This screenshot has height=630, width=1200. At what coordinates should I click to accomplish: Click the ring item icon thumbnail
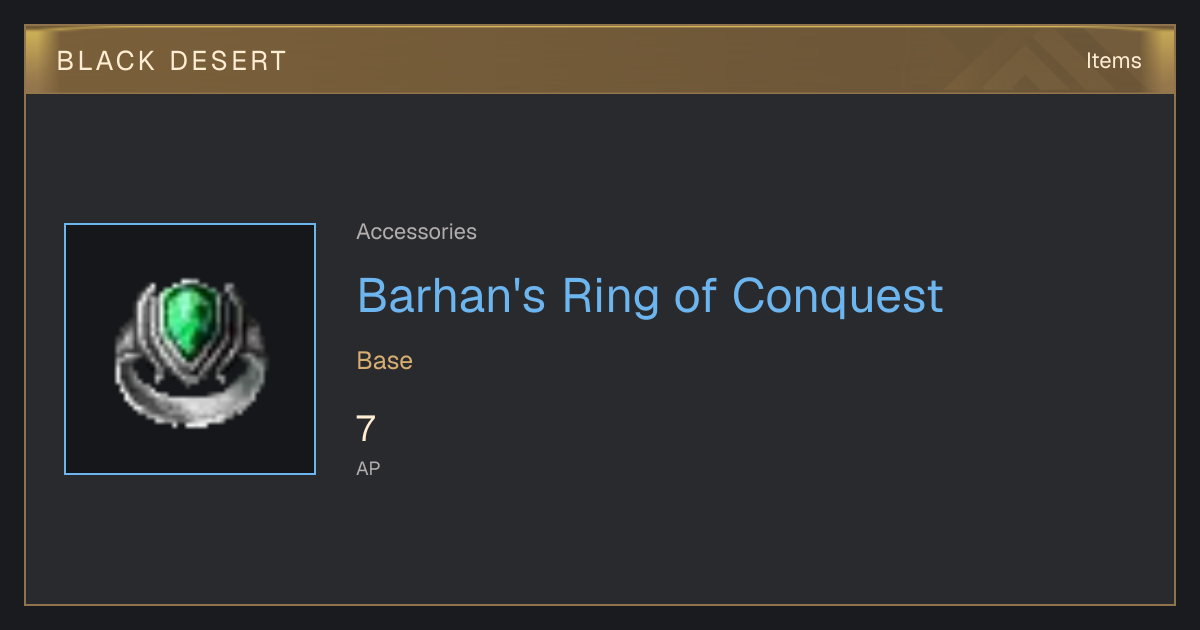[190, 349]
